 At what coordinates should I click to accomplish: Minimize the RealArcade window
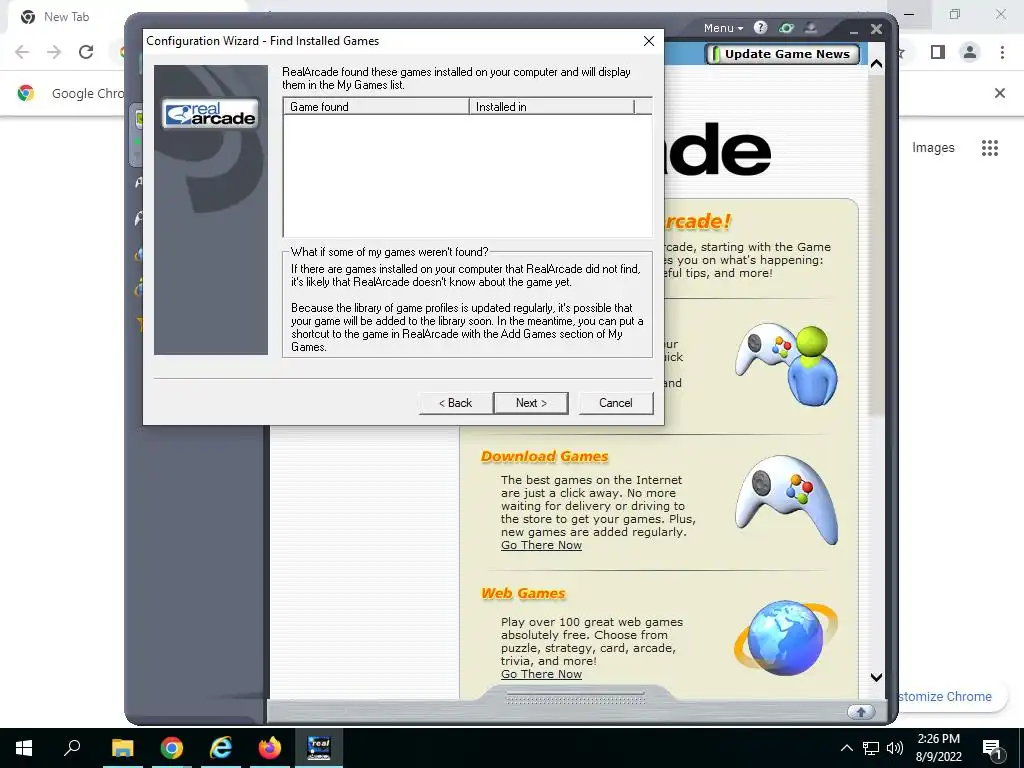(854, 30)
